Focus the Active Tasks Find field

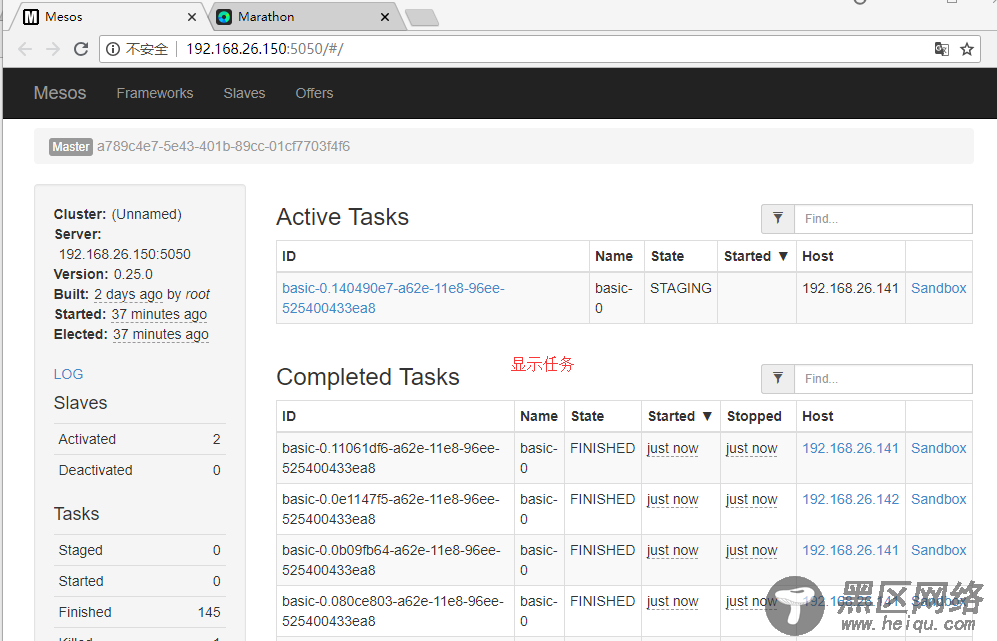click(x=883, y=219)
